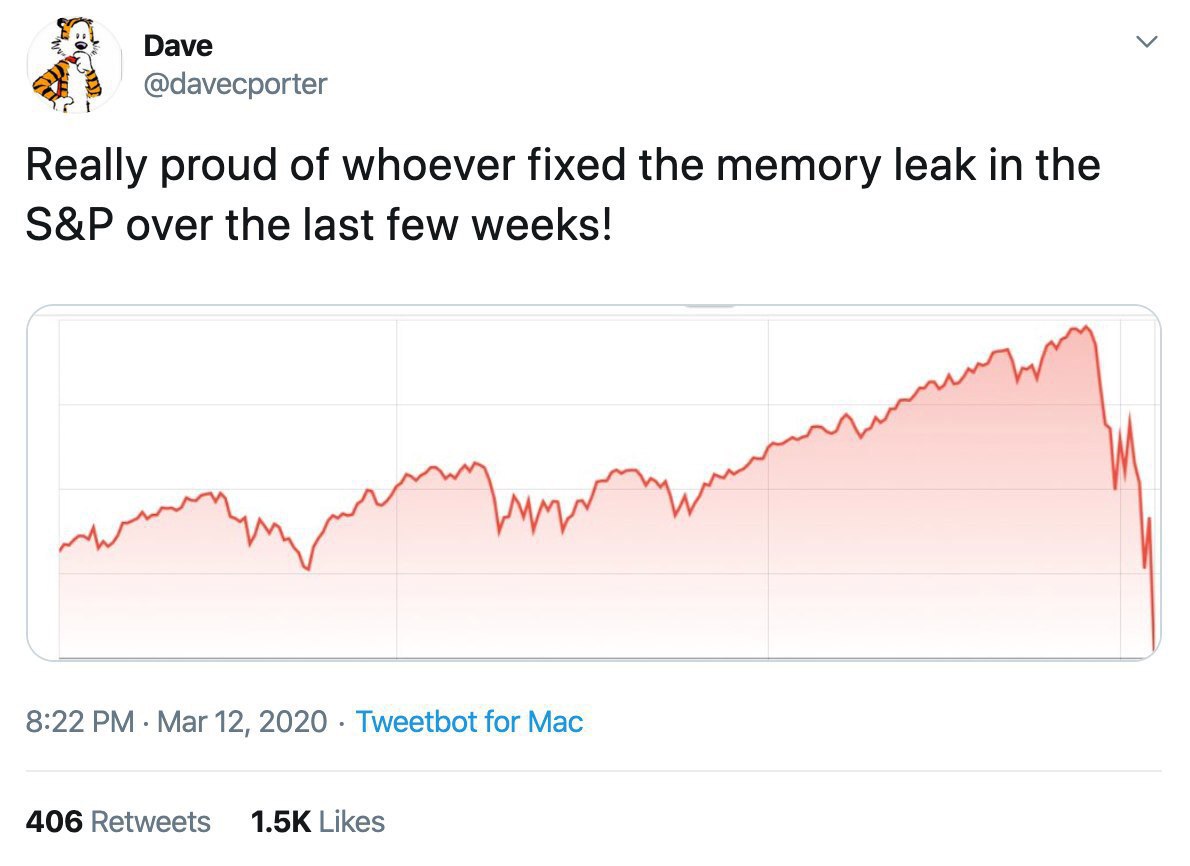The image size is (1190, 866).
Task: View the 1.5K Likes list
Action: point(318,822)
